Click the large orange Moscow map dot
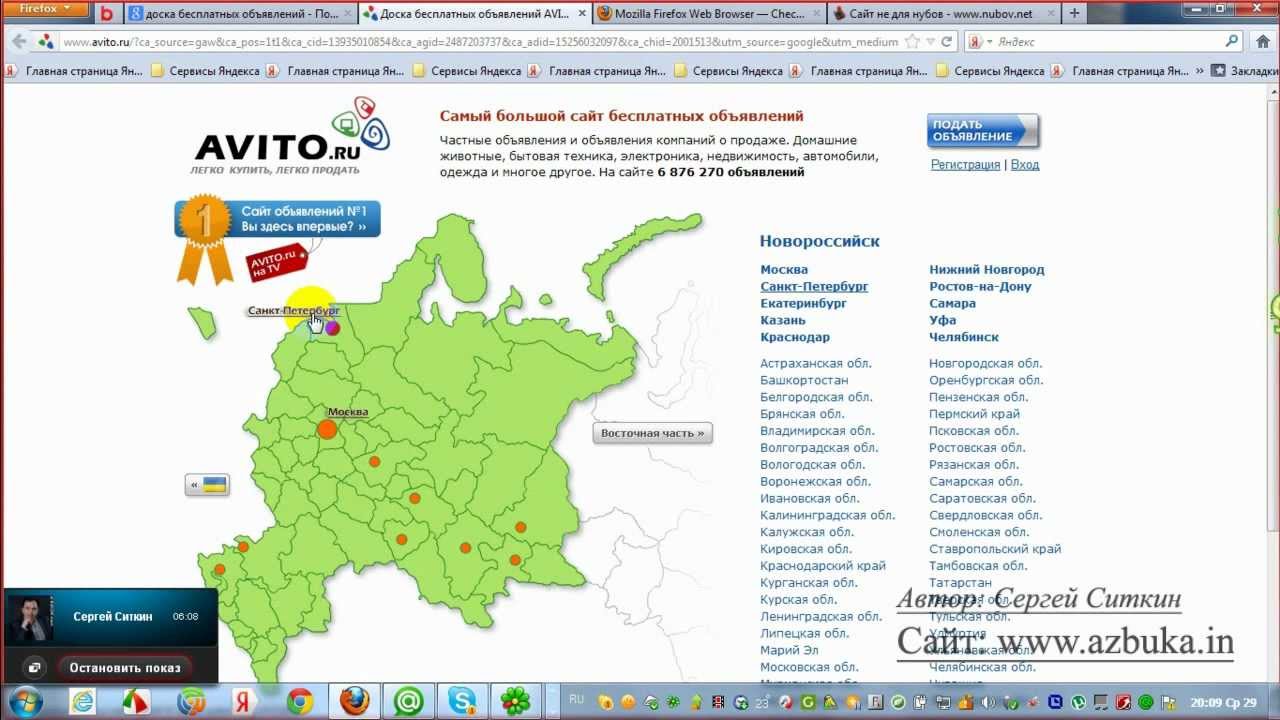This screenshot has height=720, width=1280. point(327,429)
